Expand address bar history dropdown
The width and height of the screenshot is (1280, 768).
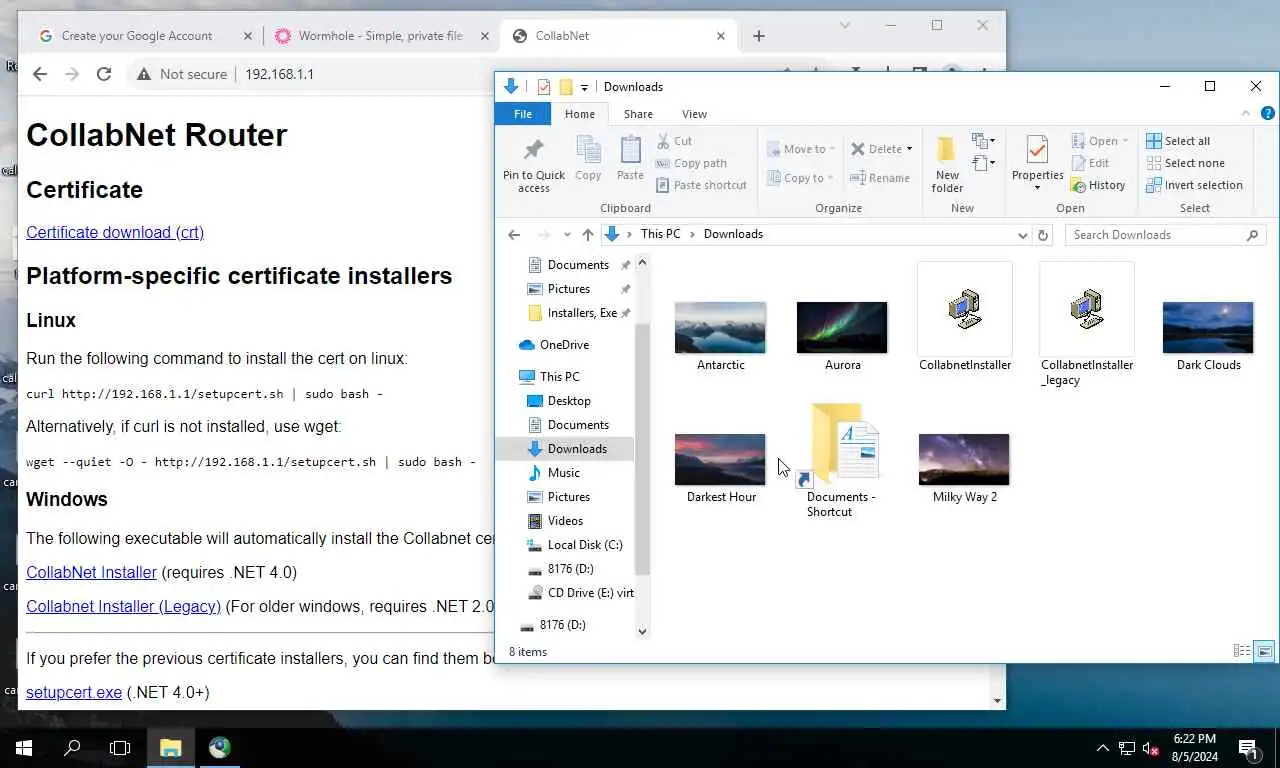click(1022, 235)
